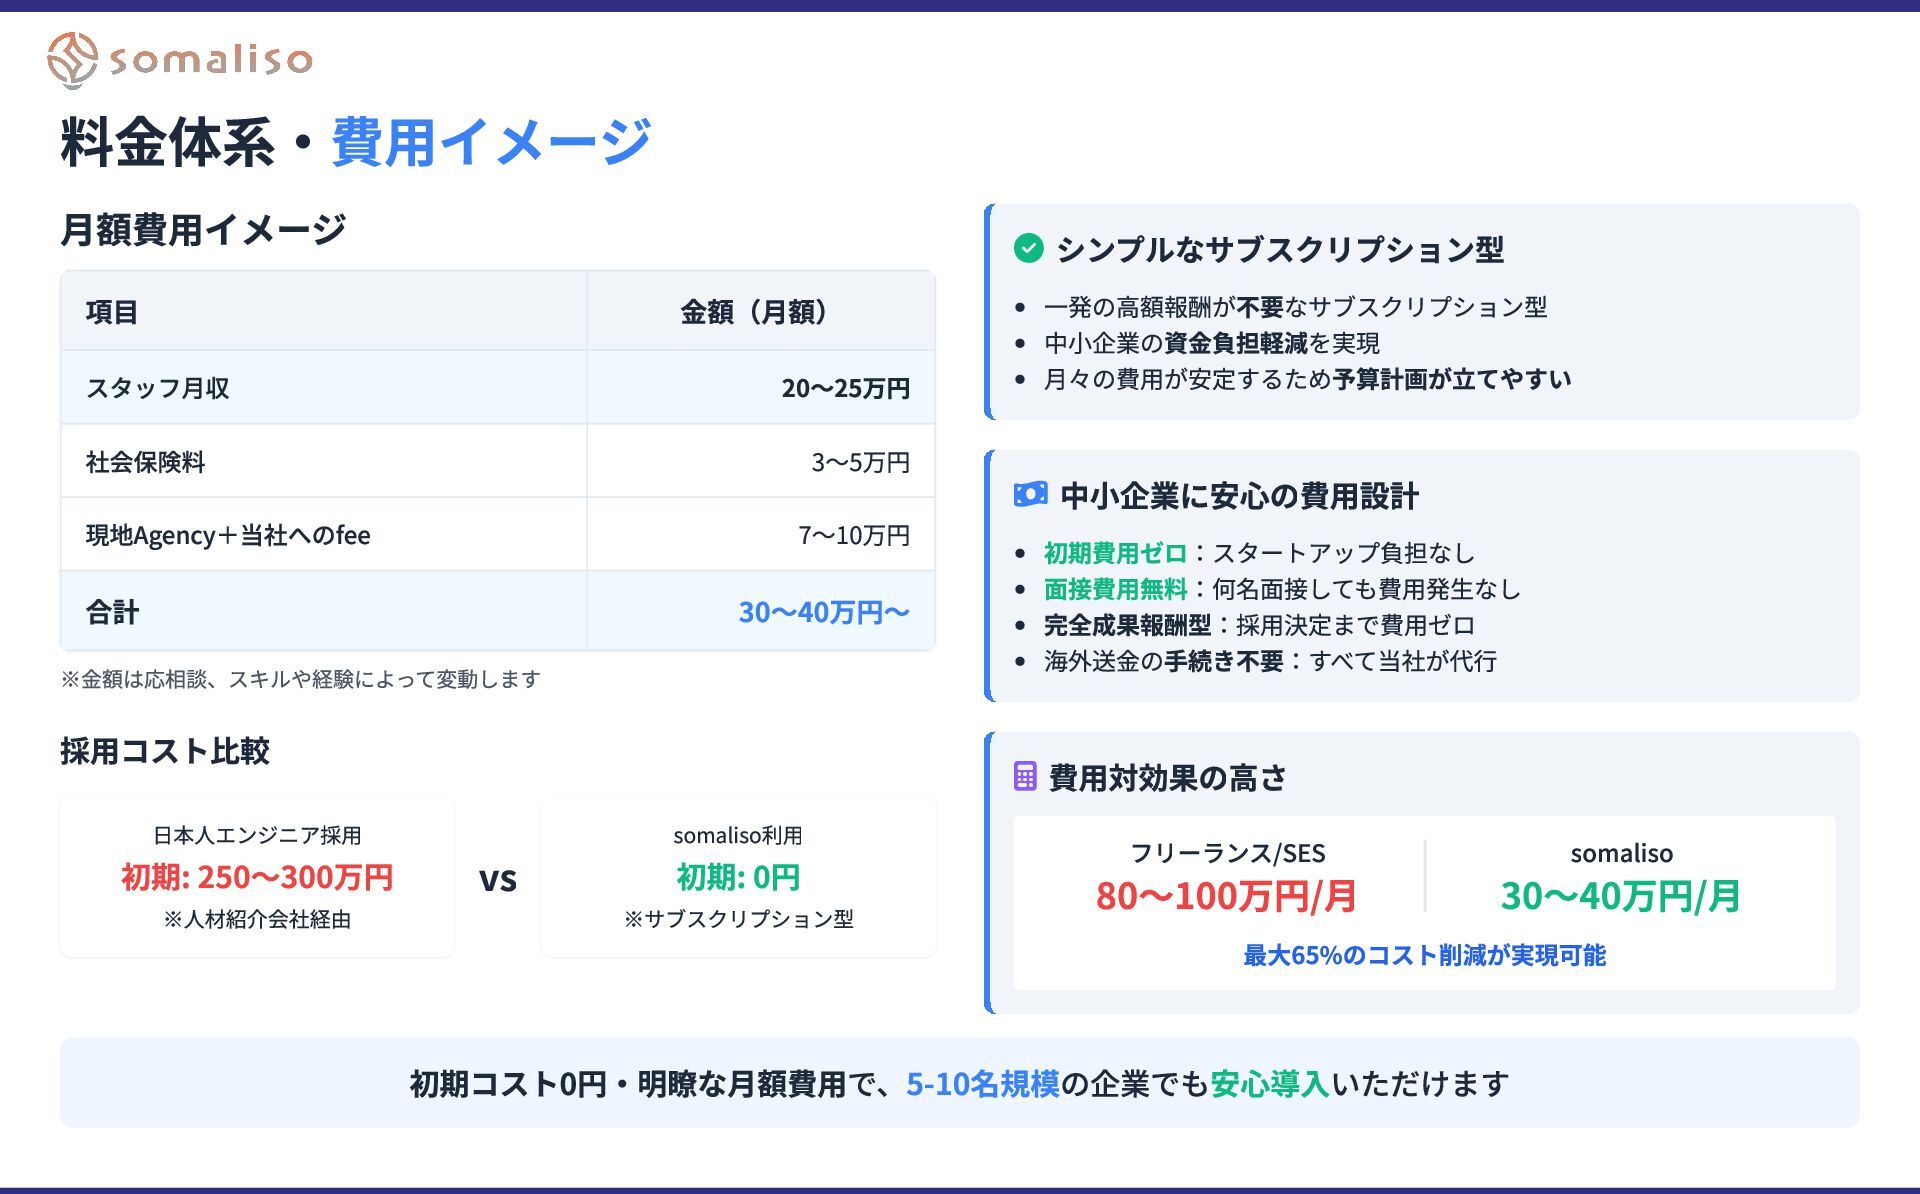The image size is (1920, 1194).
Task: Click the green checkmark icon beside シンプルなサブスクリプション型
Action: pyautogui.click(x=1028, y=248)
